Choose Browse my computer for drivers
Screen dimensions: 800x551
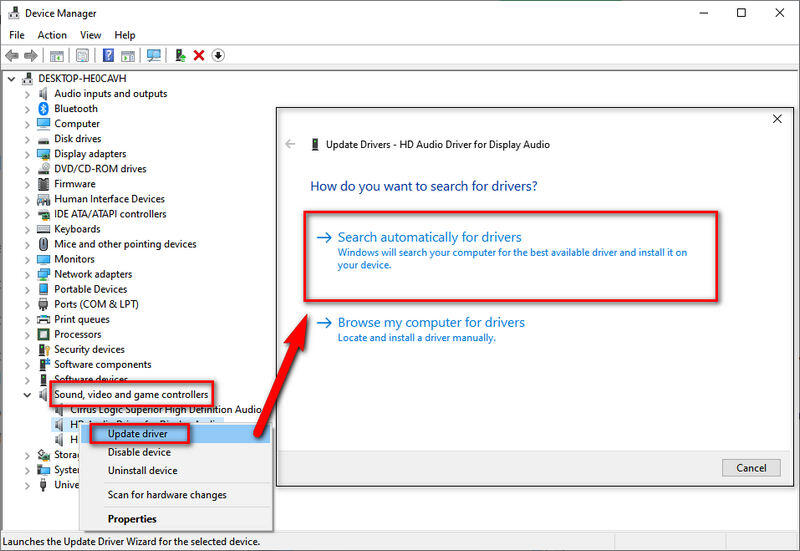click(x=431, y=323)
